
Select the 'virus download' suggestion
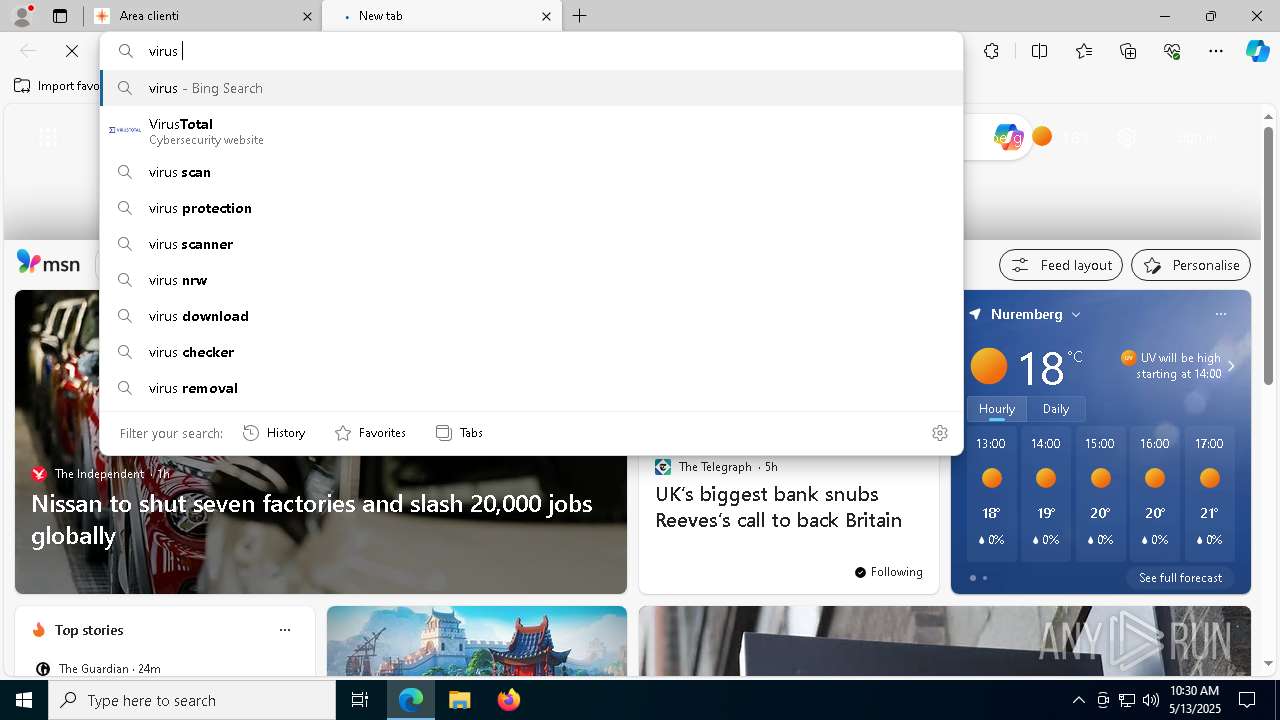point(531,316)
